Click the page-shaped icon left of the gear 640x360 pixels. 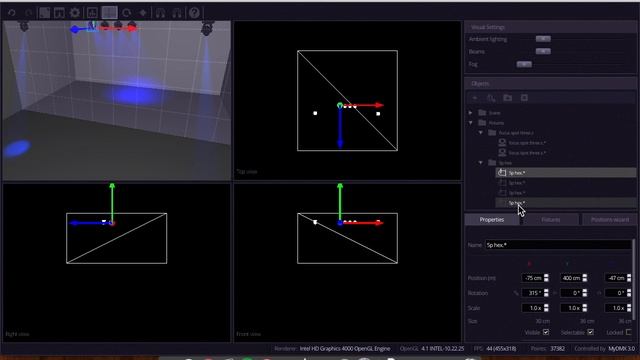(44, 13)
